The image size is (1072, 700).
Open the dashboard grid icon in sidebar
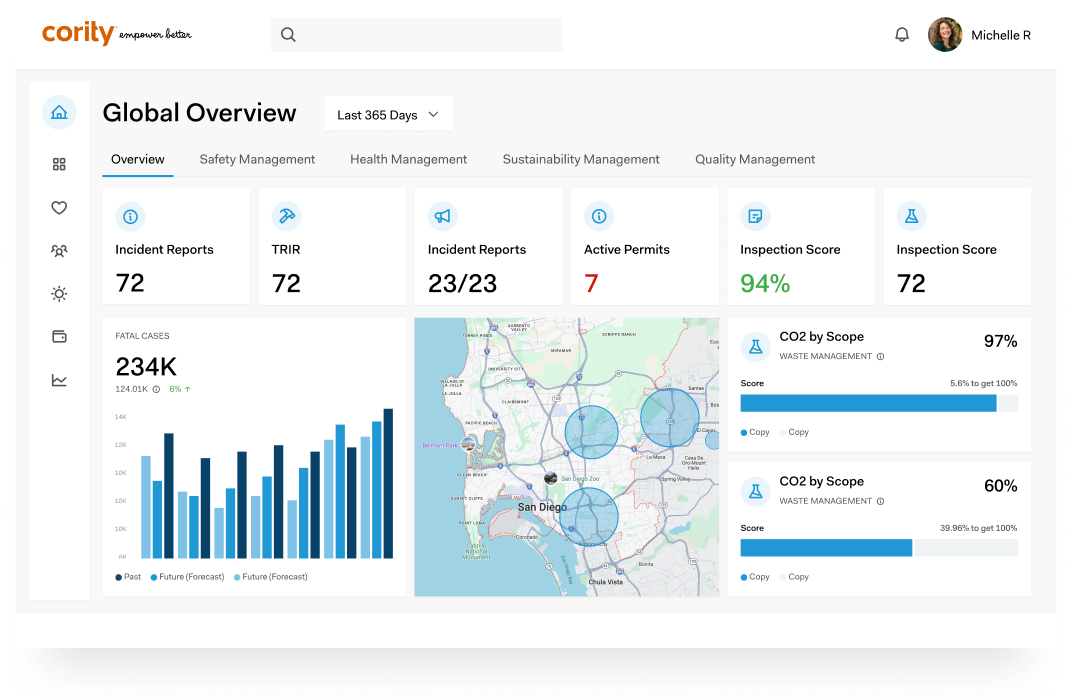pyautogui.click(x=59, y=163)
